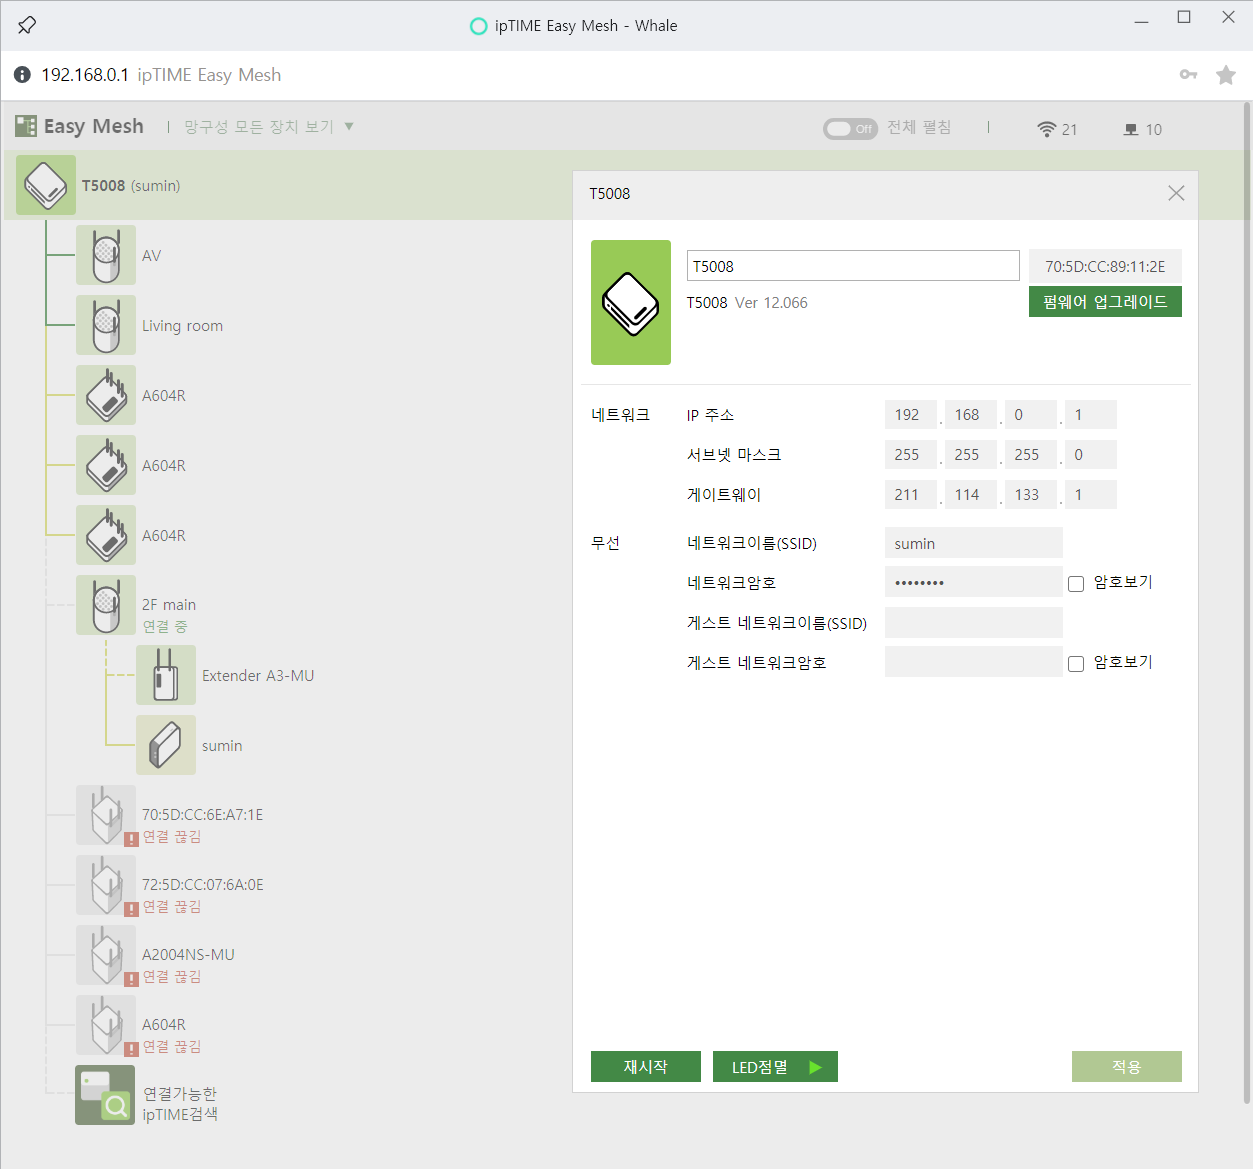
Task: Select disconnected device 72:5D:CC:07:6A:0E icon
Action: point(106,885)
